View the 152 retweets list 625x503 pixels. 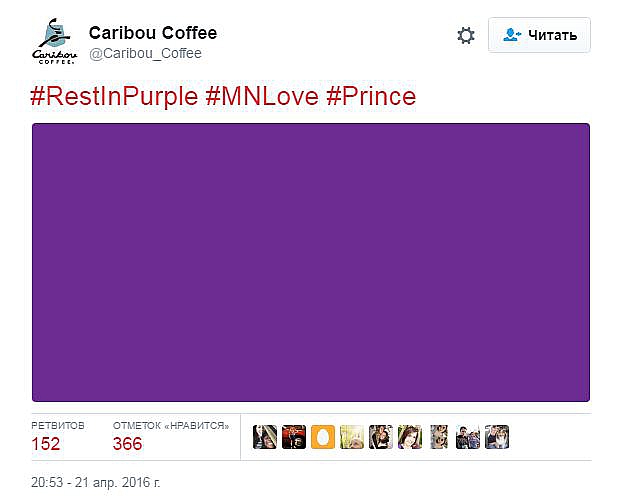click(46, 443)
